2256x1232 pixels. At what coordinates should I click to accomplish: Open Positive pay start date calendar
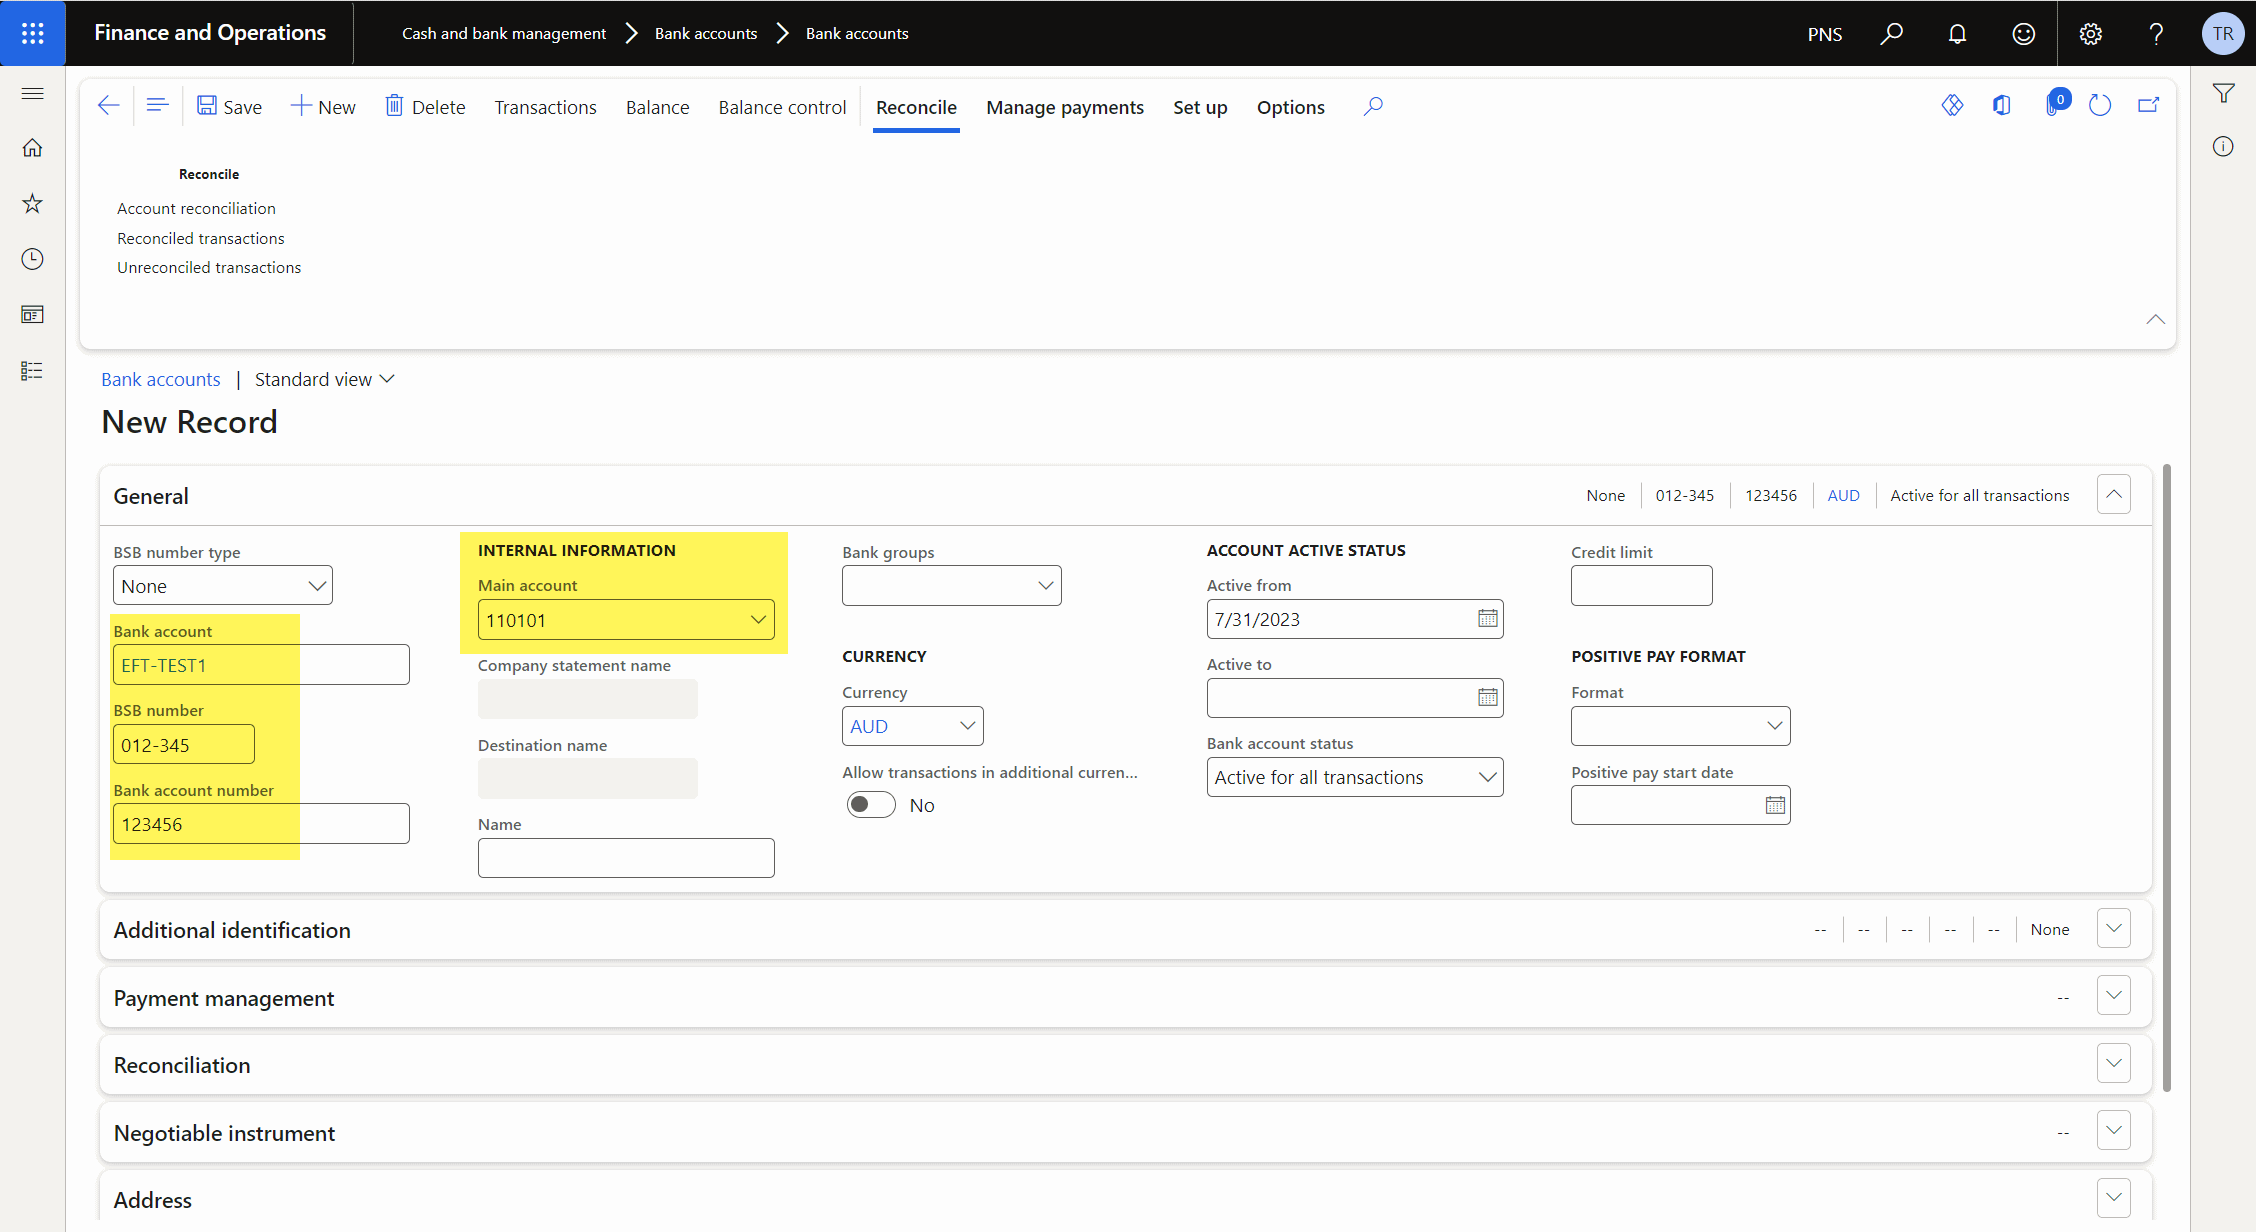point(1775,805)
